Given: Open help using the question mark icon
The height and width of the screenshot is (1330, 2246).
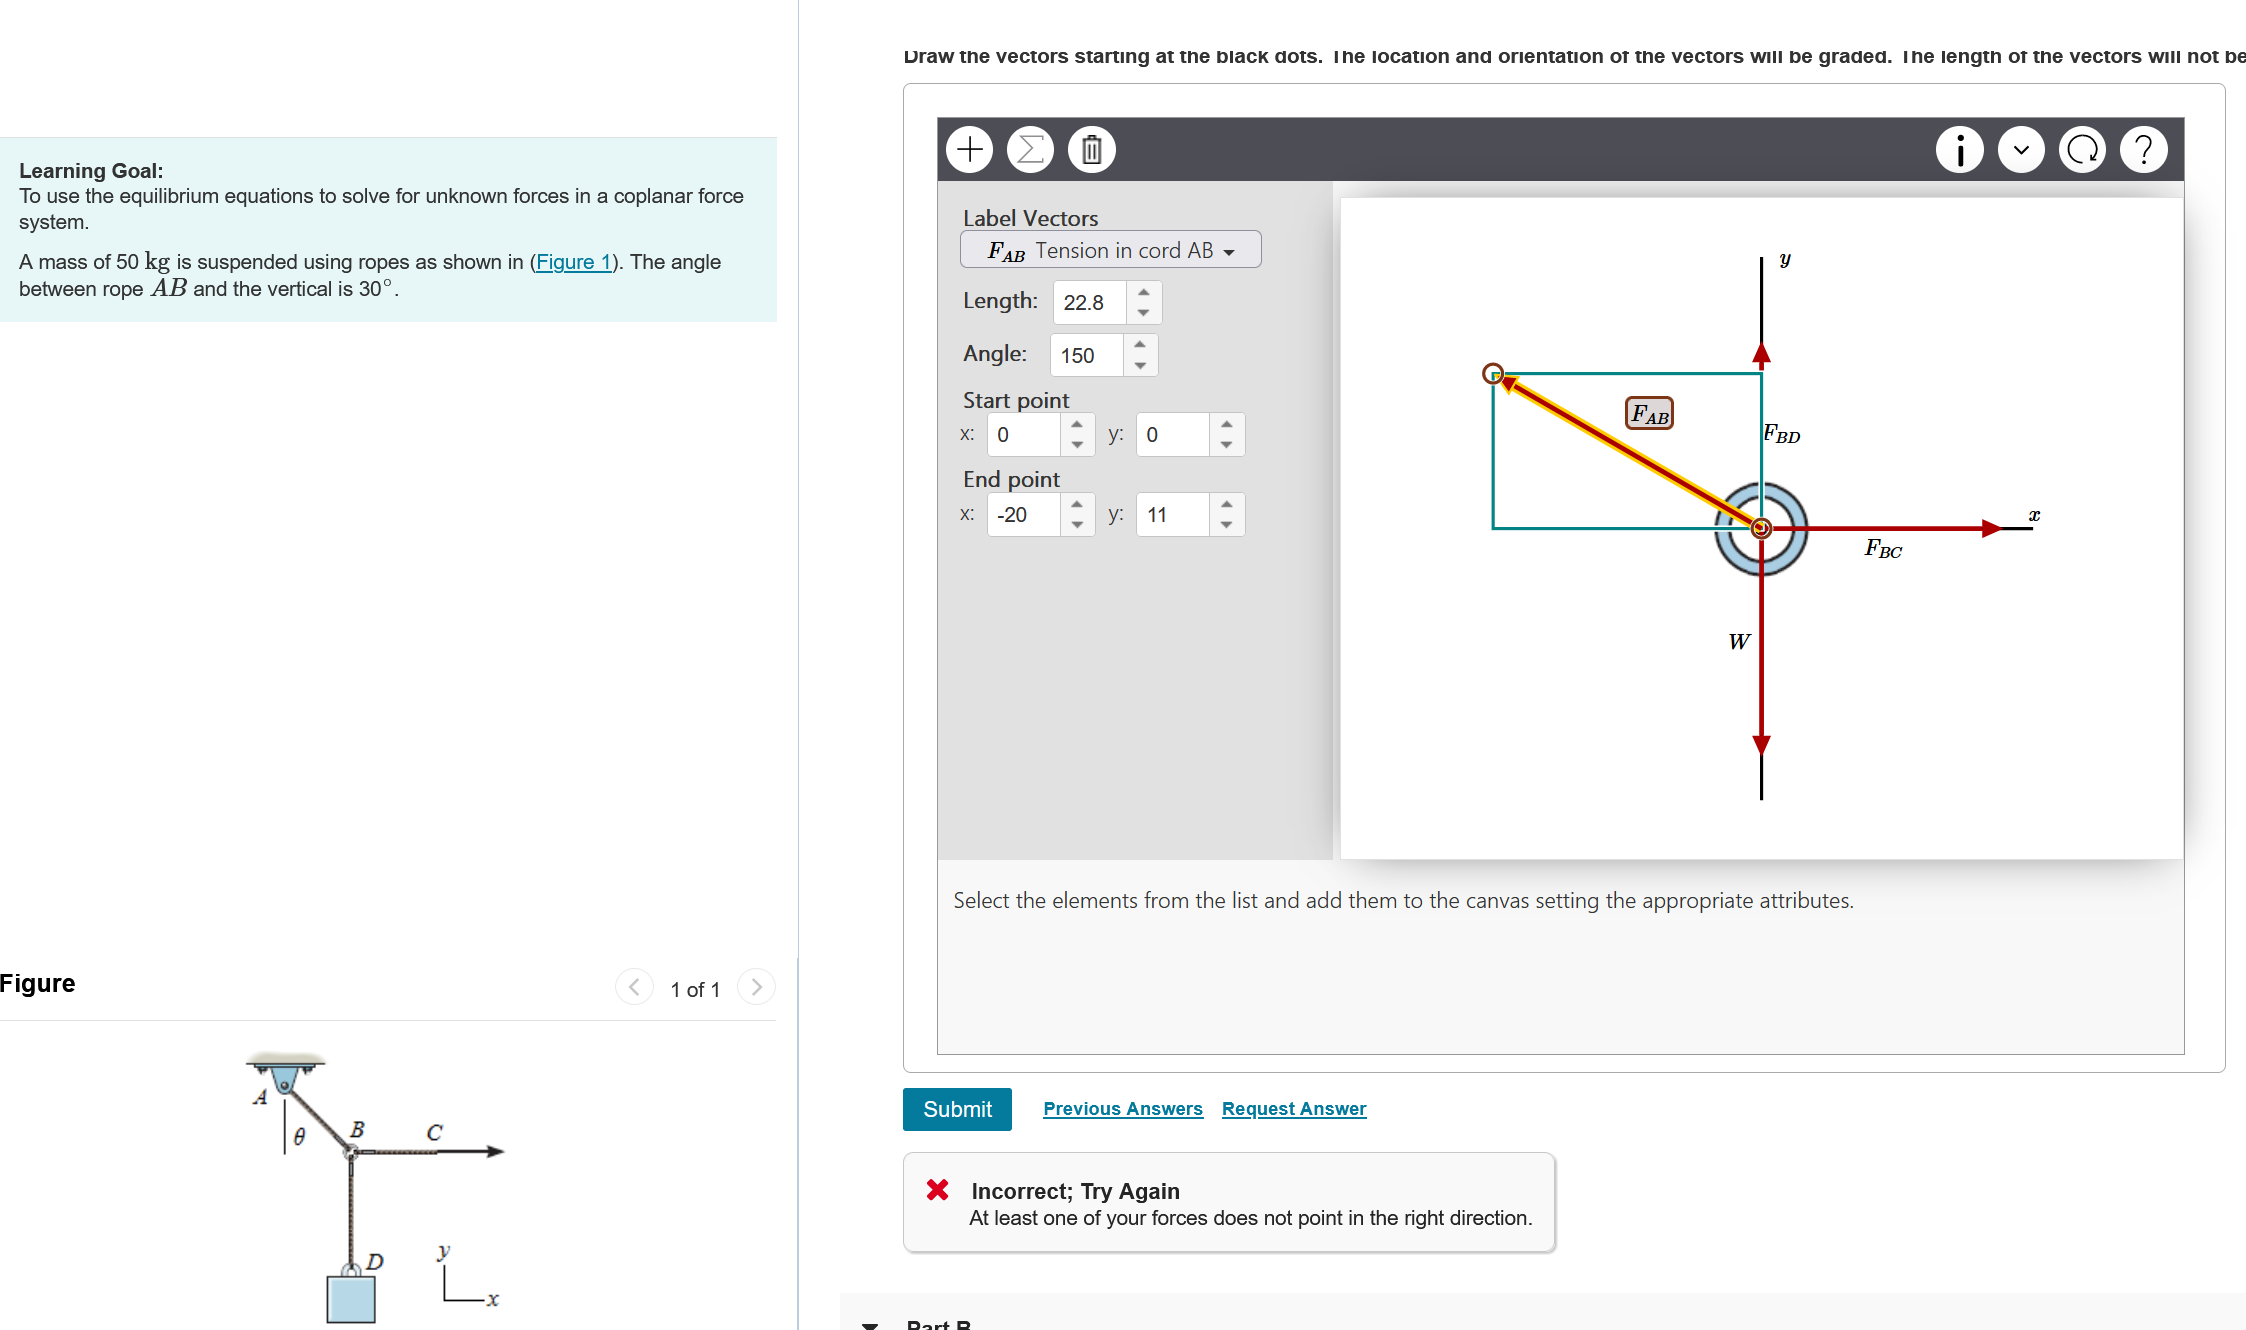Looking at the screenshot, I should pos(2143,148).
